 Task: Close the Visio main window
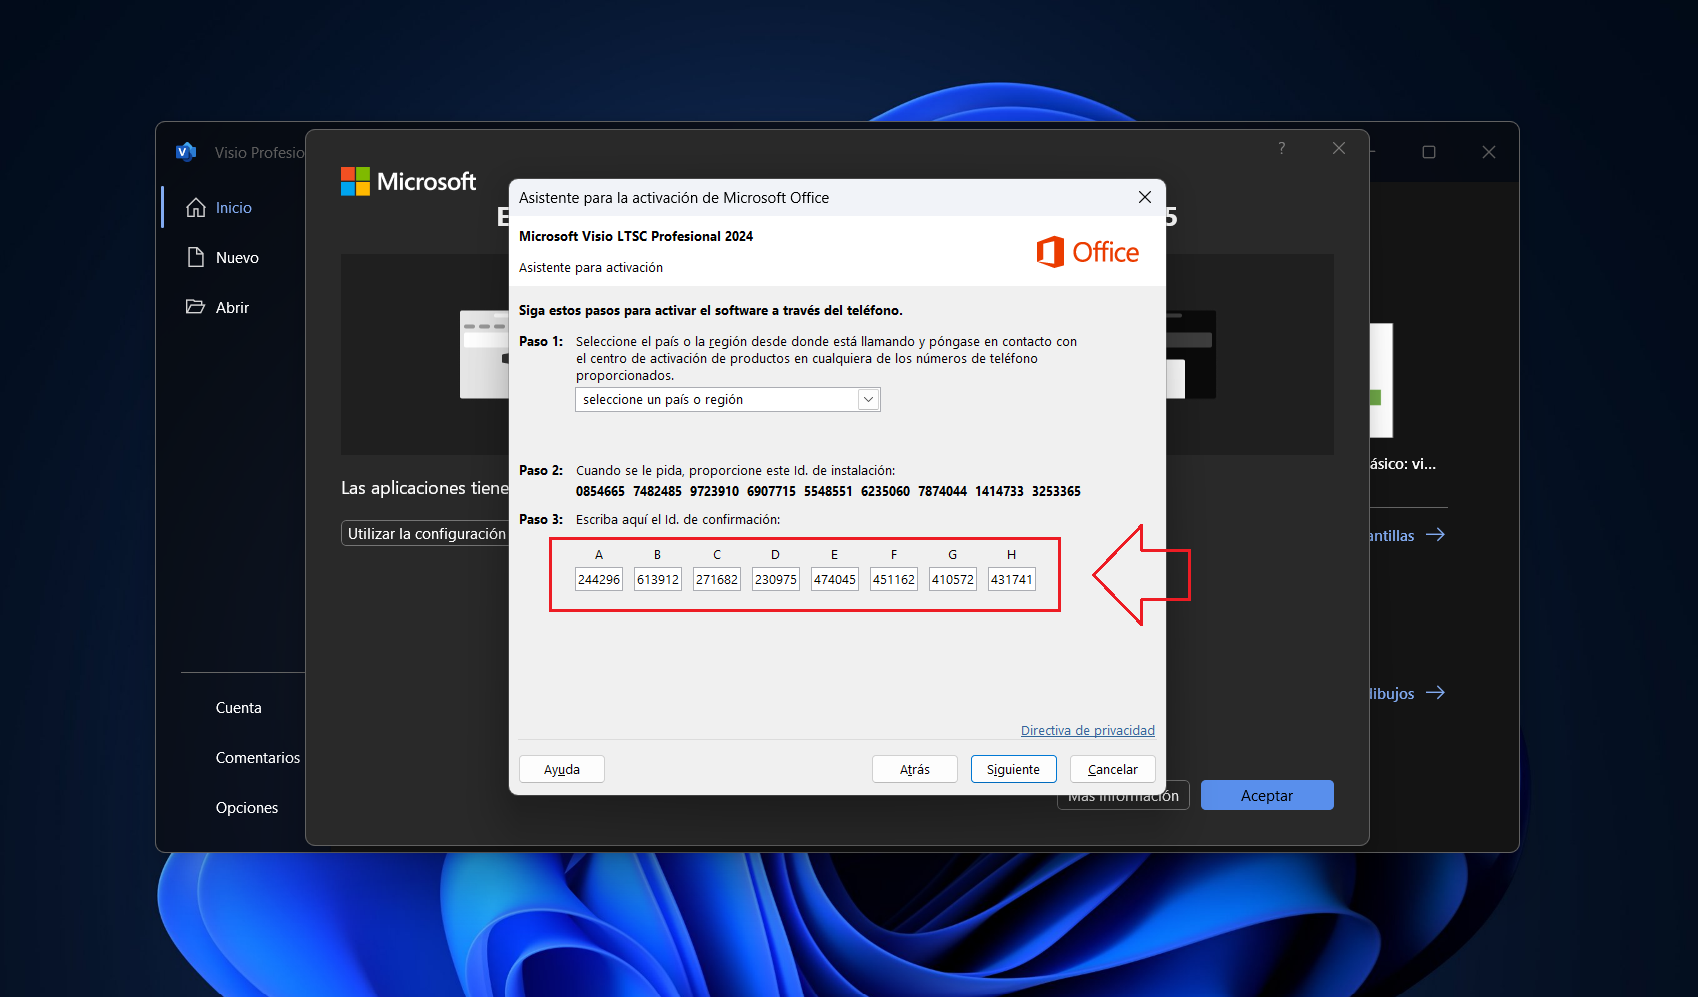1489,152
